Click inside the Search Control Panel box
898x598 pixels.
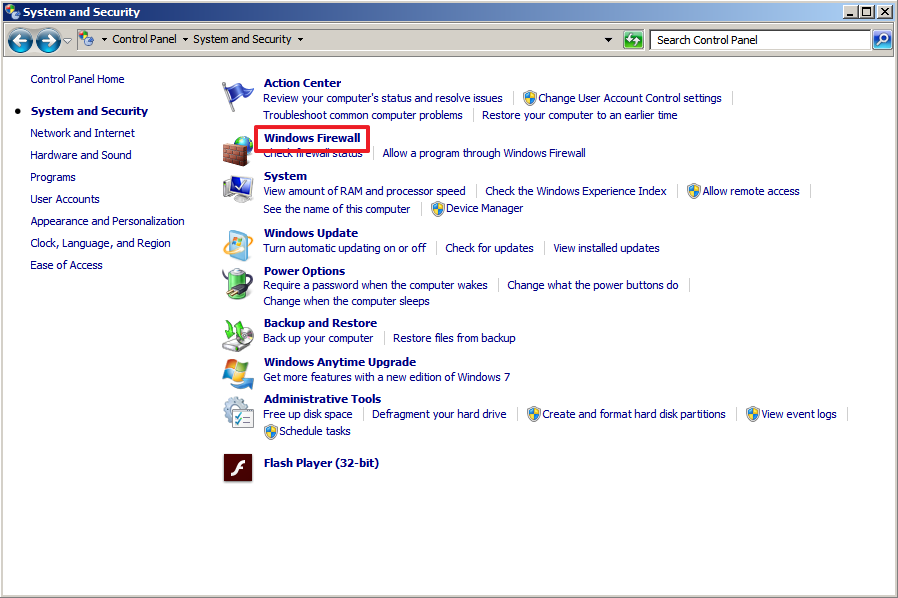tap(755, 39)
